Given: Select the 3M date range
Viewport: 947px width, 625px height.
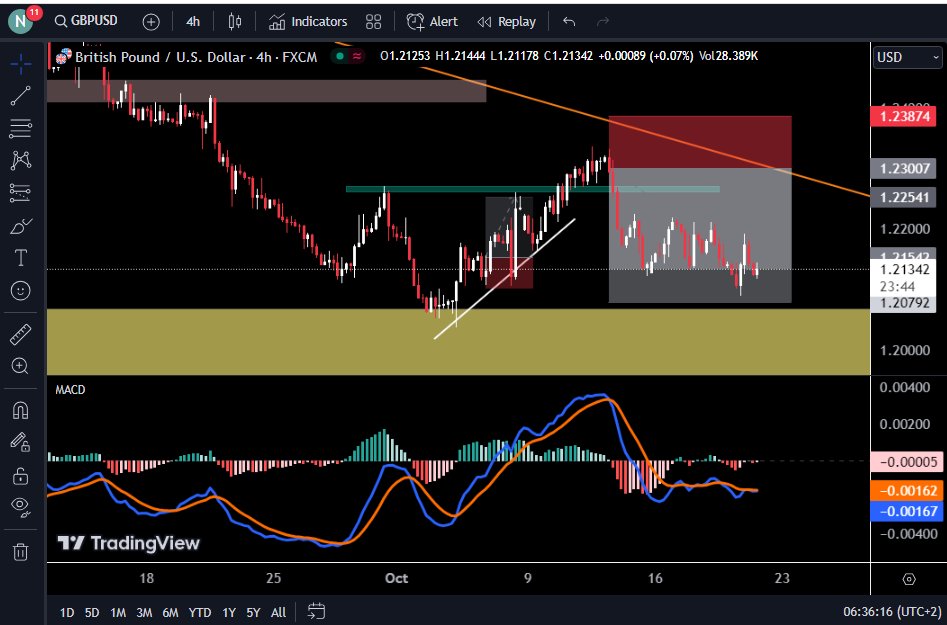Looking at the screenshot, I should click(144, 612).
